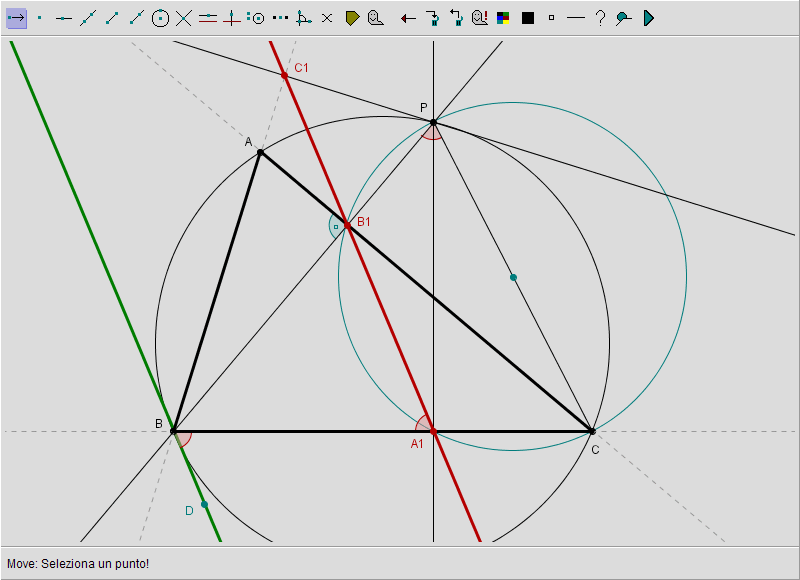Choose the Line tool extending past both points
Viewport: 800px width, 580px height.
tap(88, 18)
